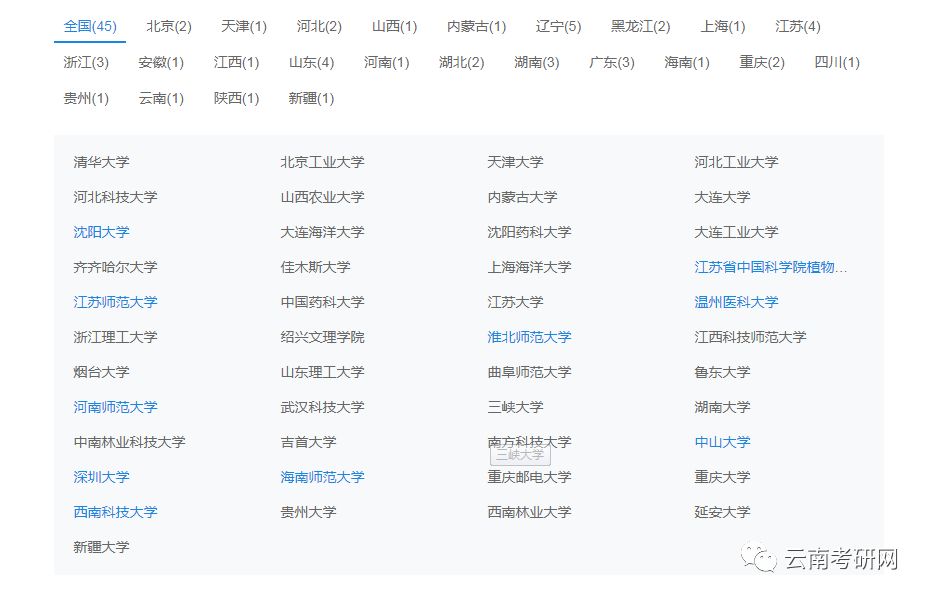Open the 内蒙古(1) tab
Viewport: 928px width, 599px height.
click(476, 27)
